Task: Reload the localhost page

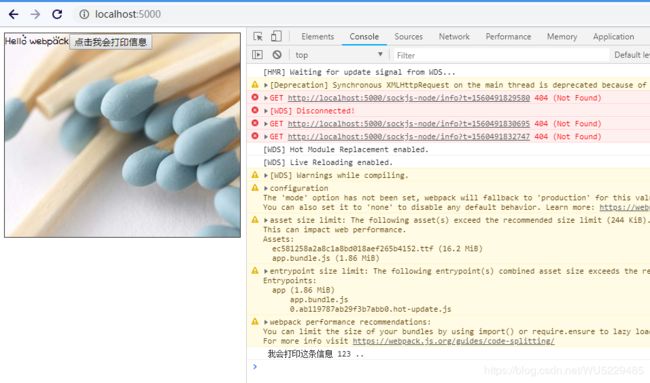Action: [x=57, y=15]
